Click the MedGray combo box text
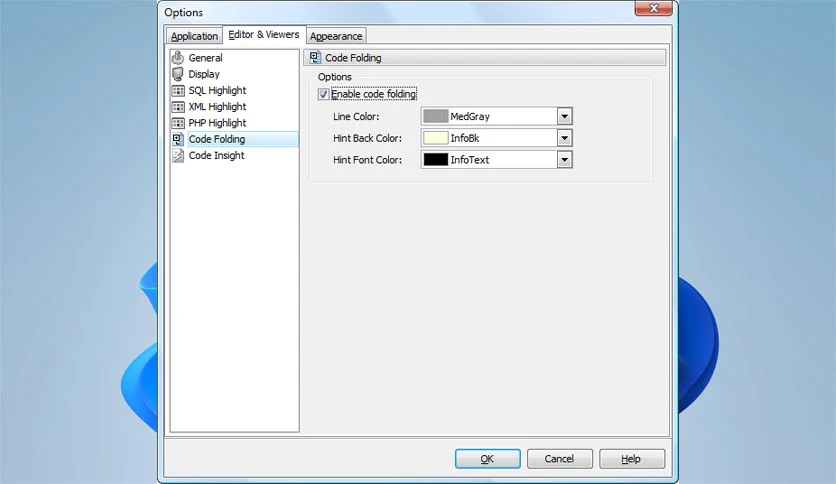836x484 pixels. pyautogui.click(x=470, y=116)
